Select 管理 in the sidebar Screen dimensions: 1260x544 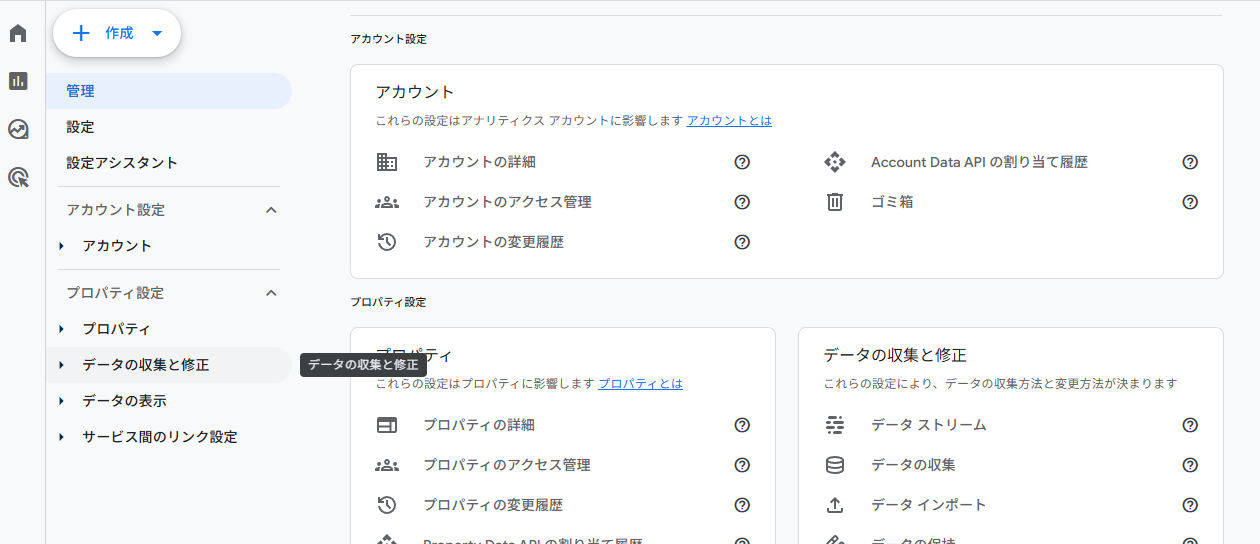(81, 91)
